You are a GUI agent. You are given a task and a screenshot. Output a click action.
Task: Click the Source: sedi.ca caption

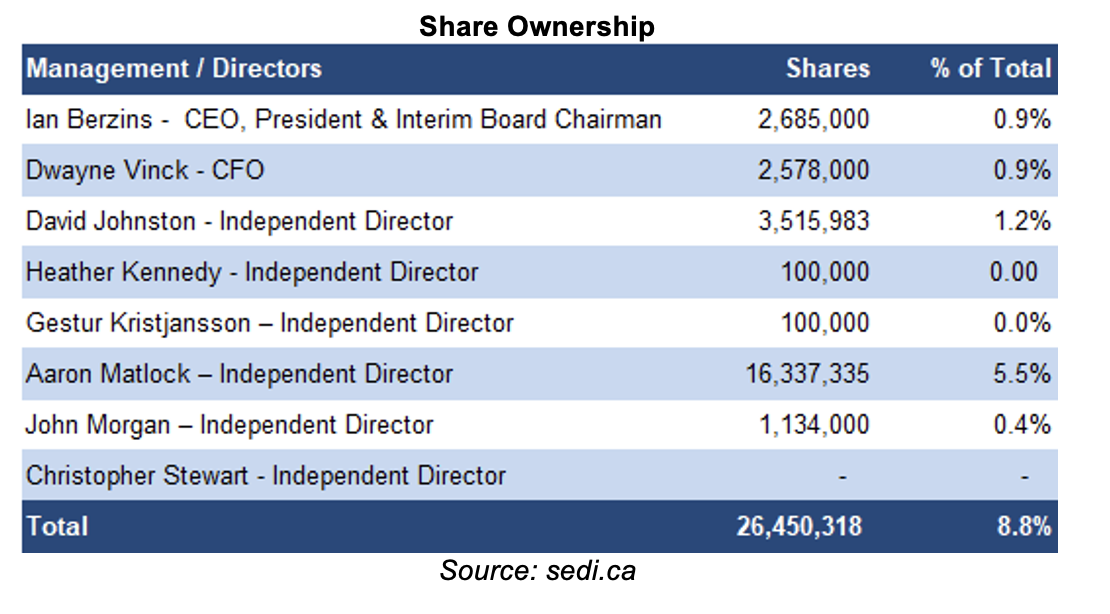537,571
